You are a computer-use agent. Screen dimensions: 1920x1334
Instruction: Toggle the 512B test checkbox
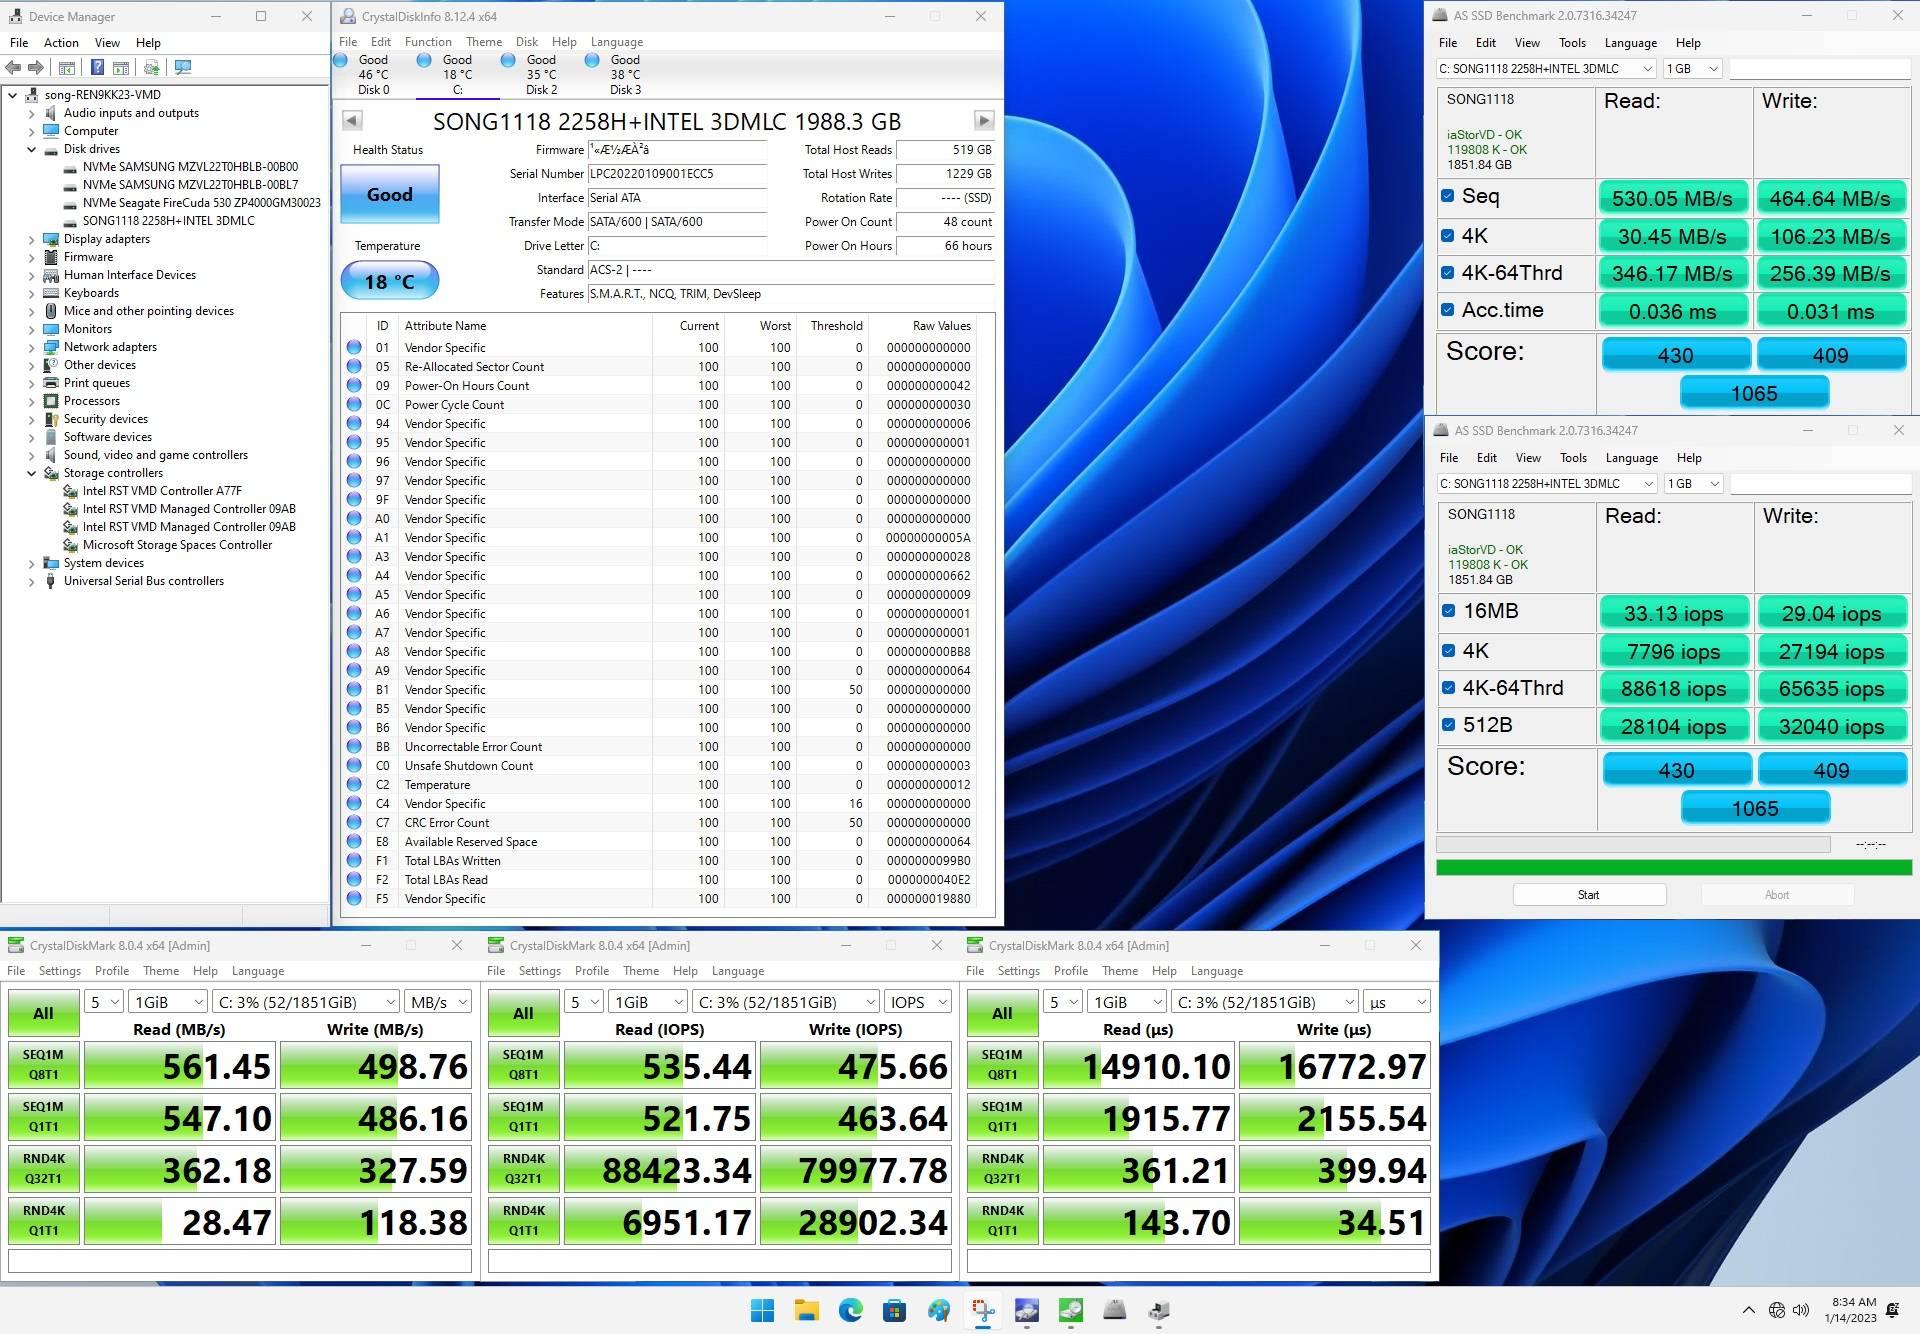(1448, 724)
